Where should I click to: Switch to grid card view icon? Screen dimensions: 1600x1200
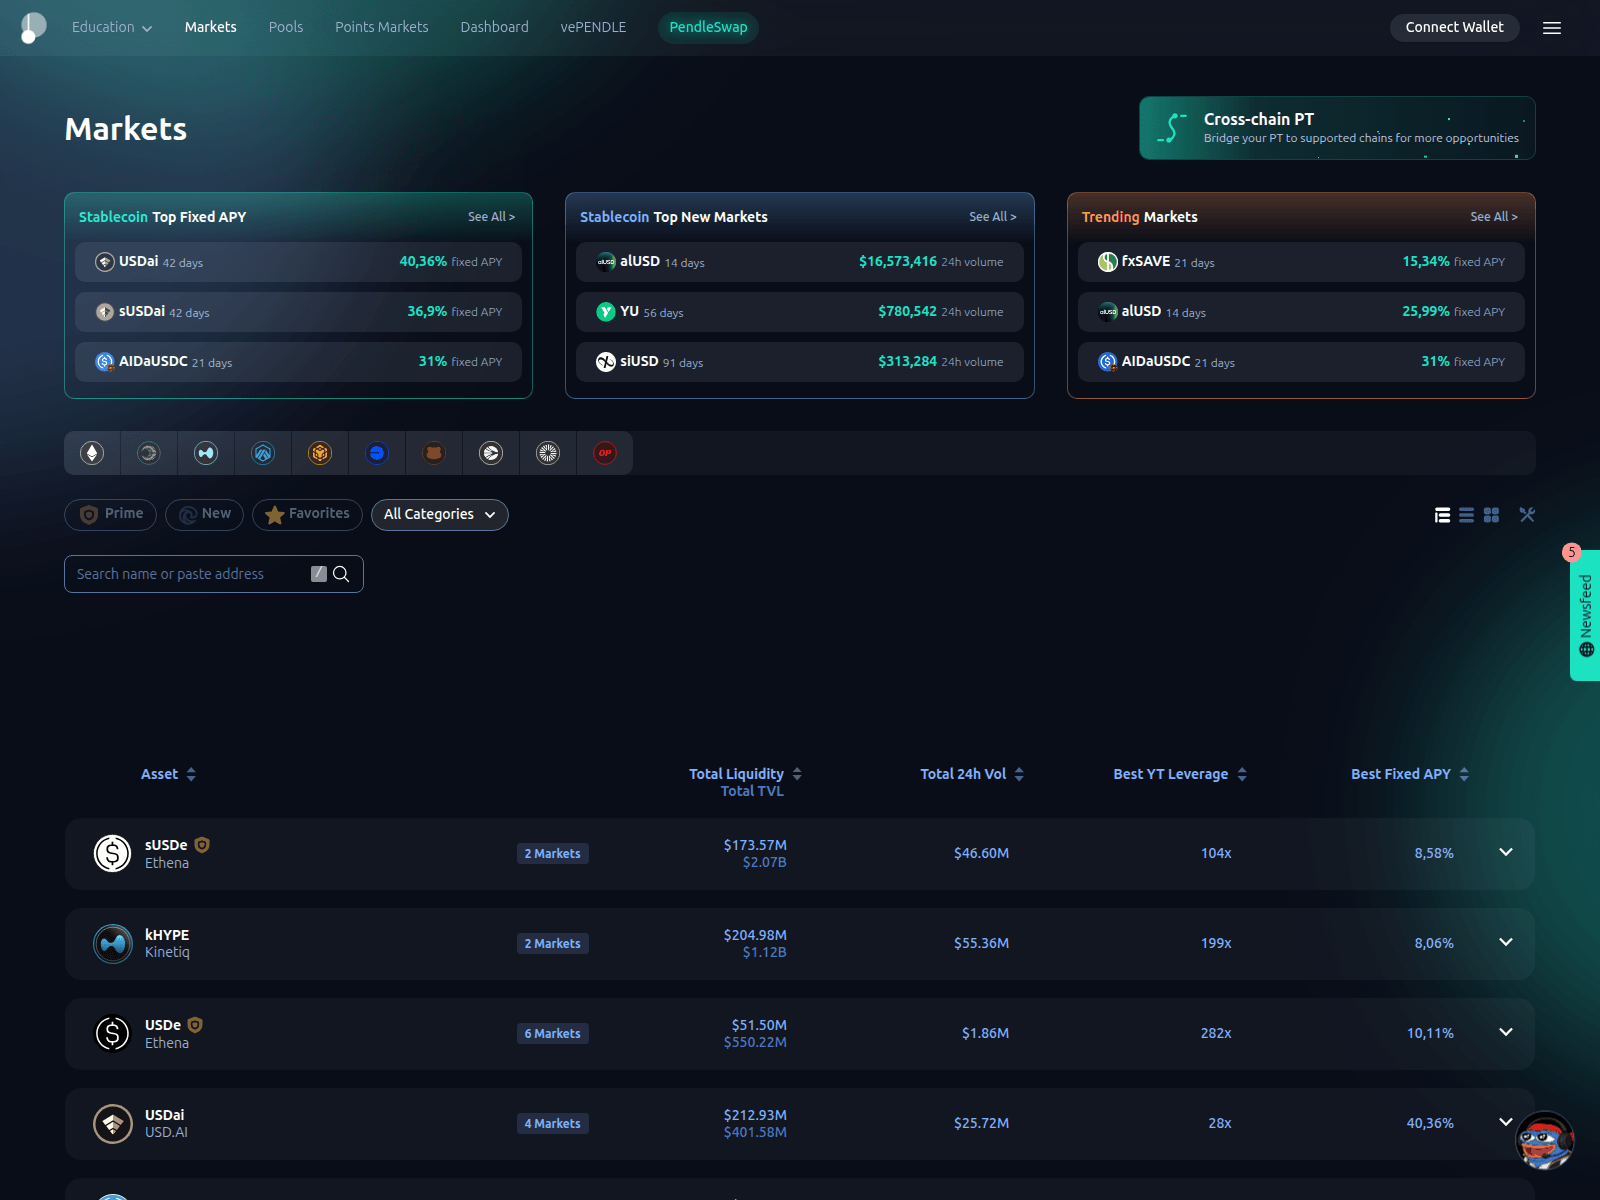(x=1491, y=515)
